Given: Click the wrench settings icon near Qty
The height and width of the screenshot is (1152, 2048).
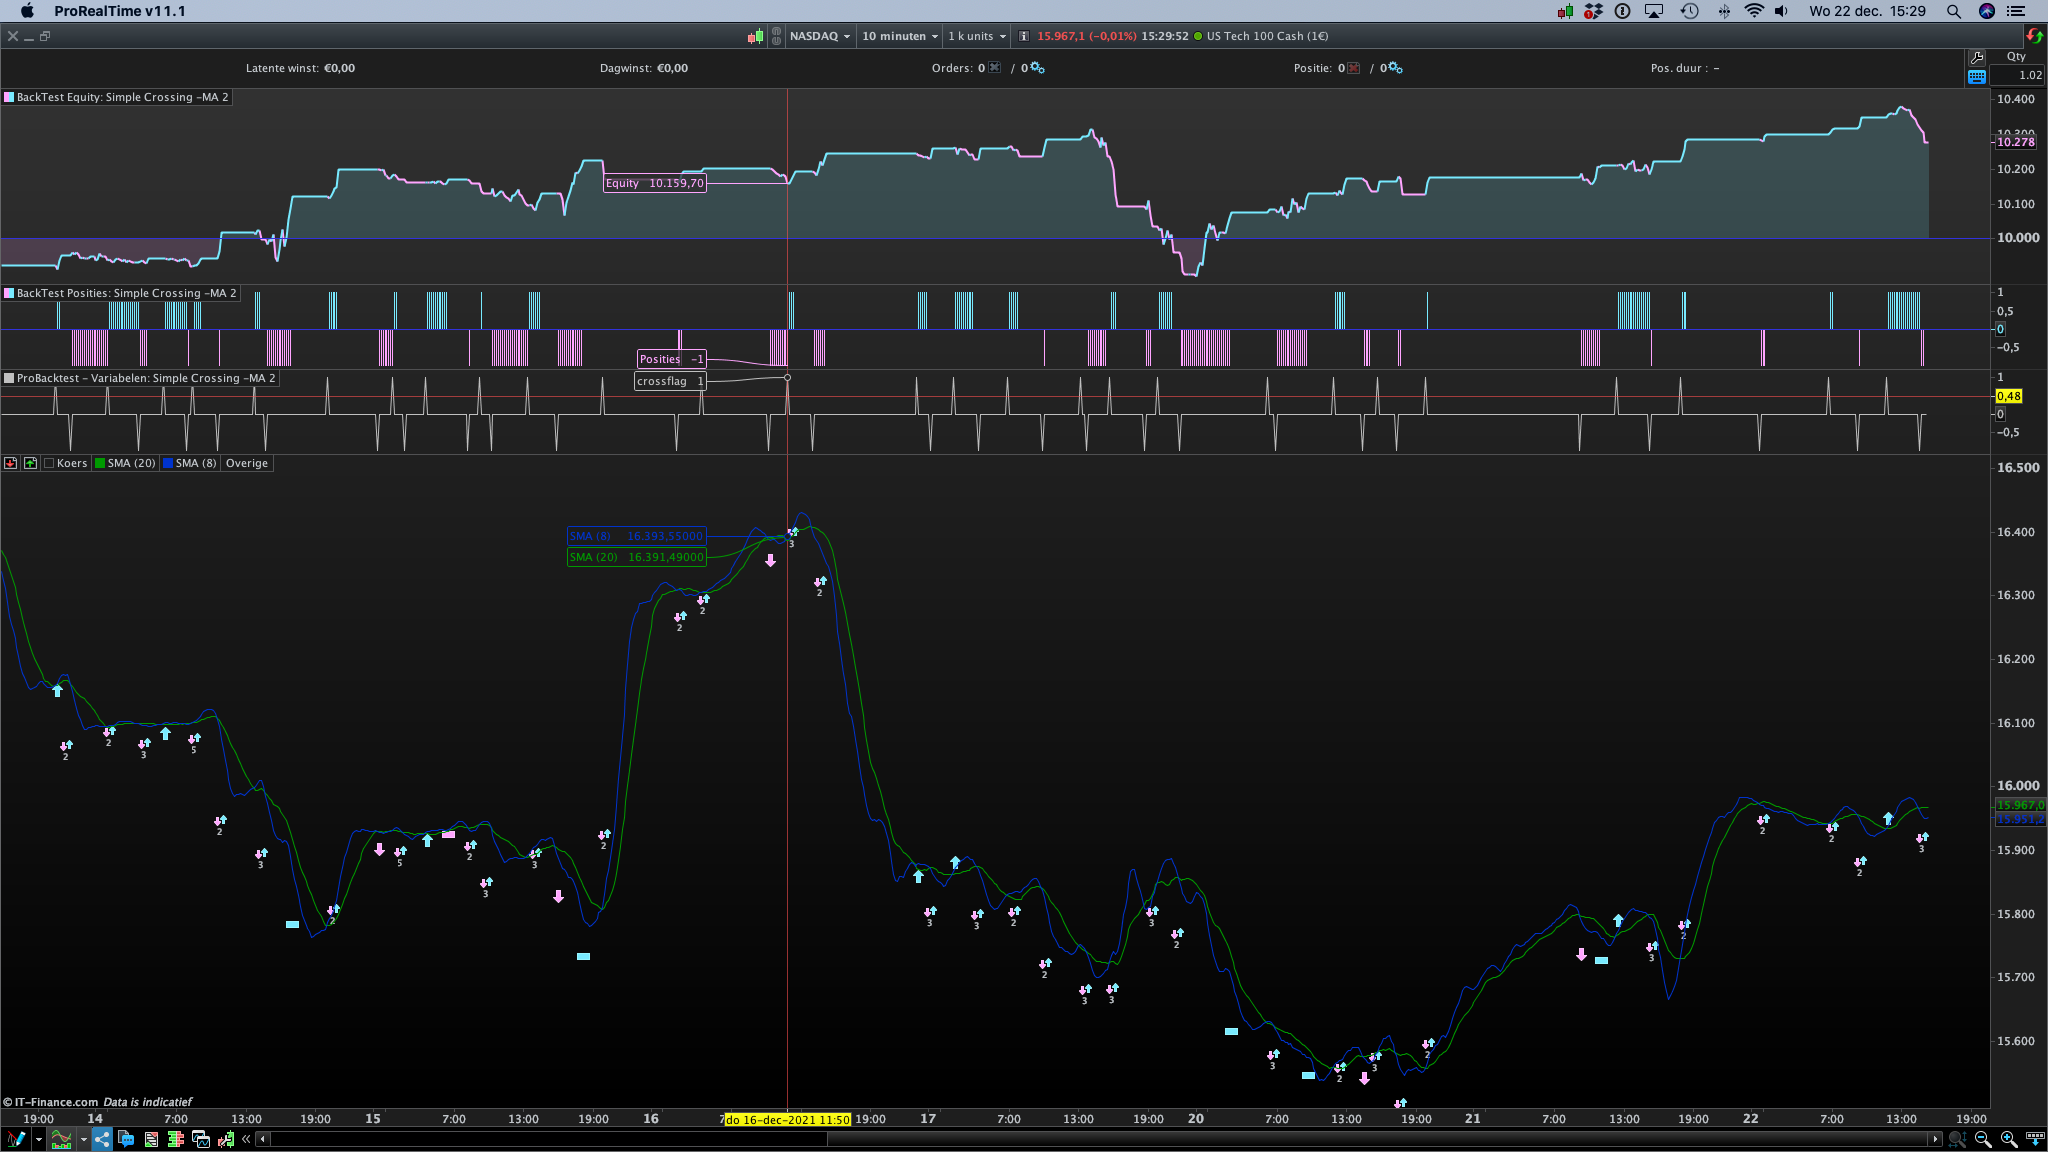Looking at the screenshot, I should pyautogui.click(x=1977, y=58).
